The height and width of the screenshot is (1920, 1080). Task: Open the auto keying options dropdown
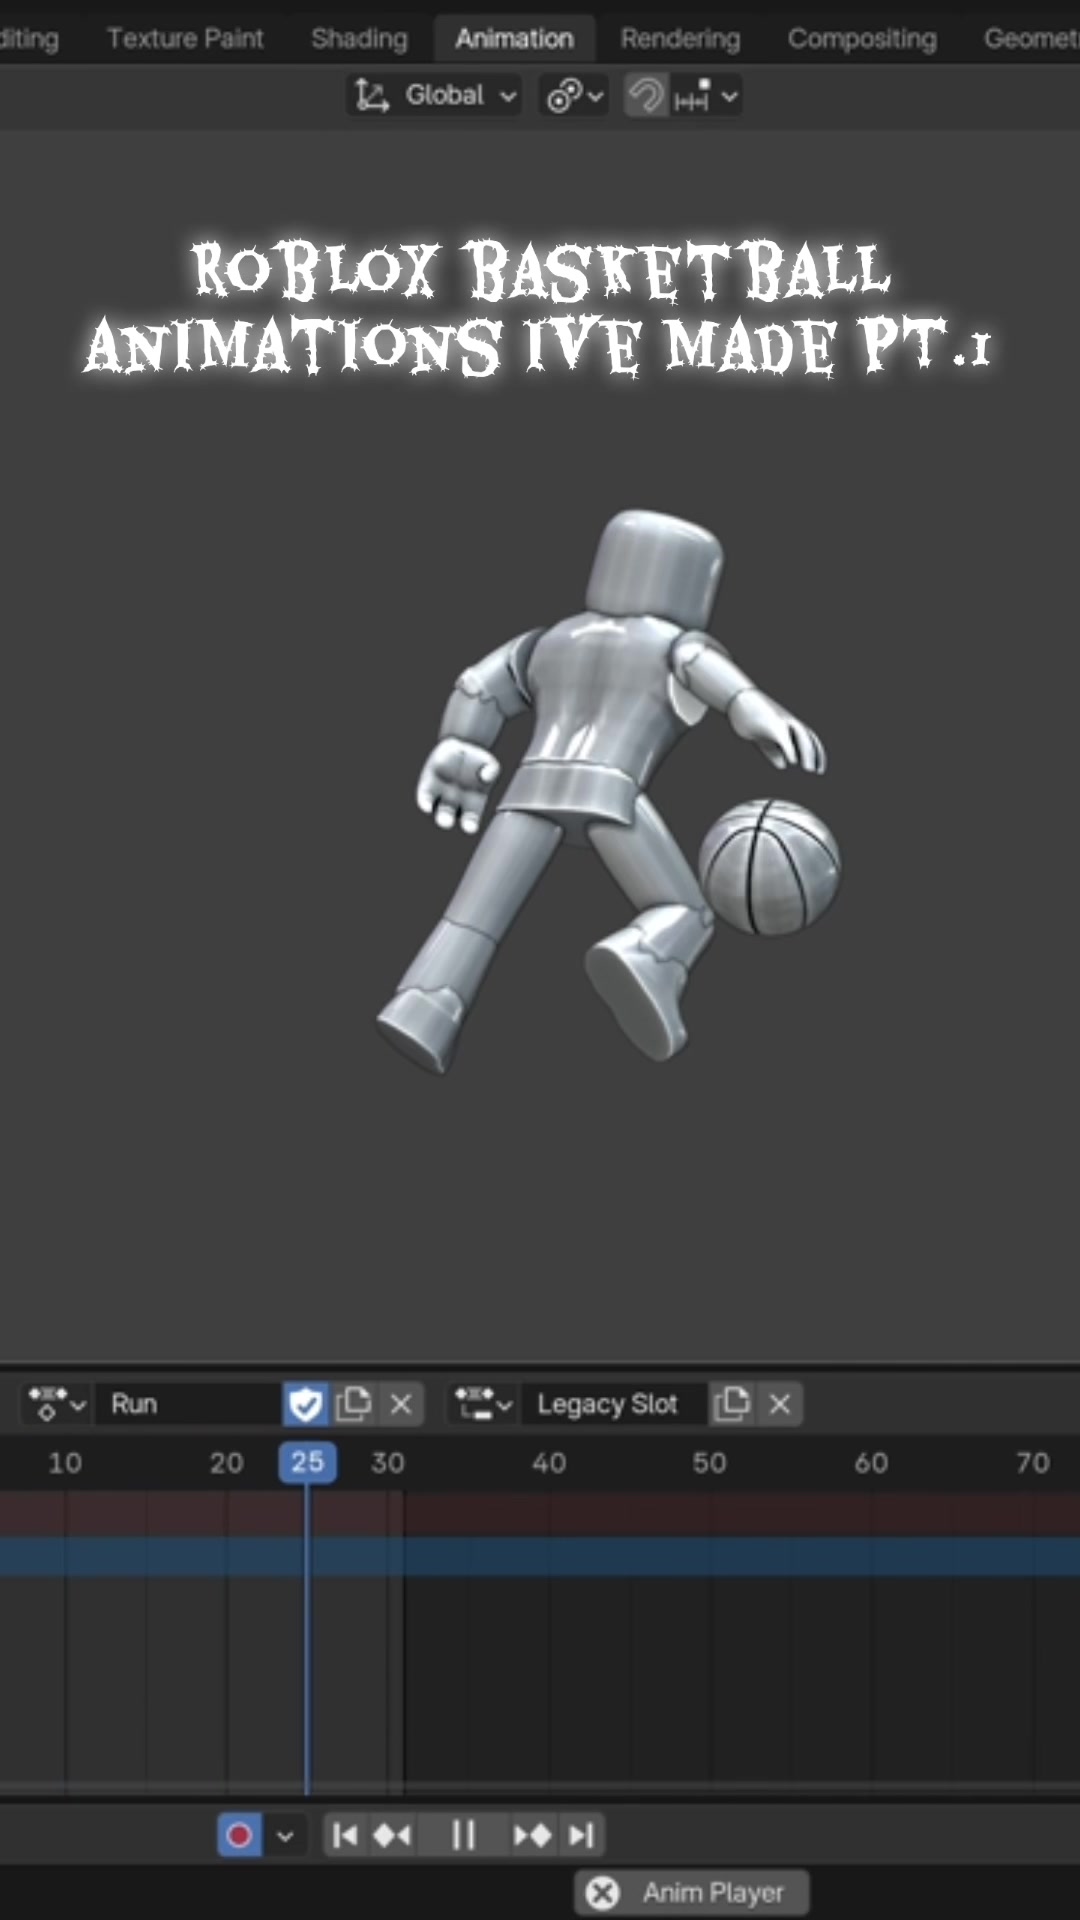click(285, 1836)
